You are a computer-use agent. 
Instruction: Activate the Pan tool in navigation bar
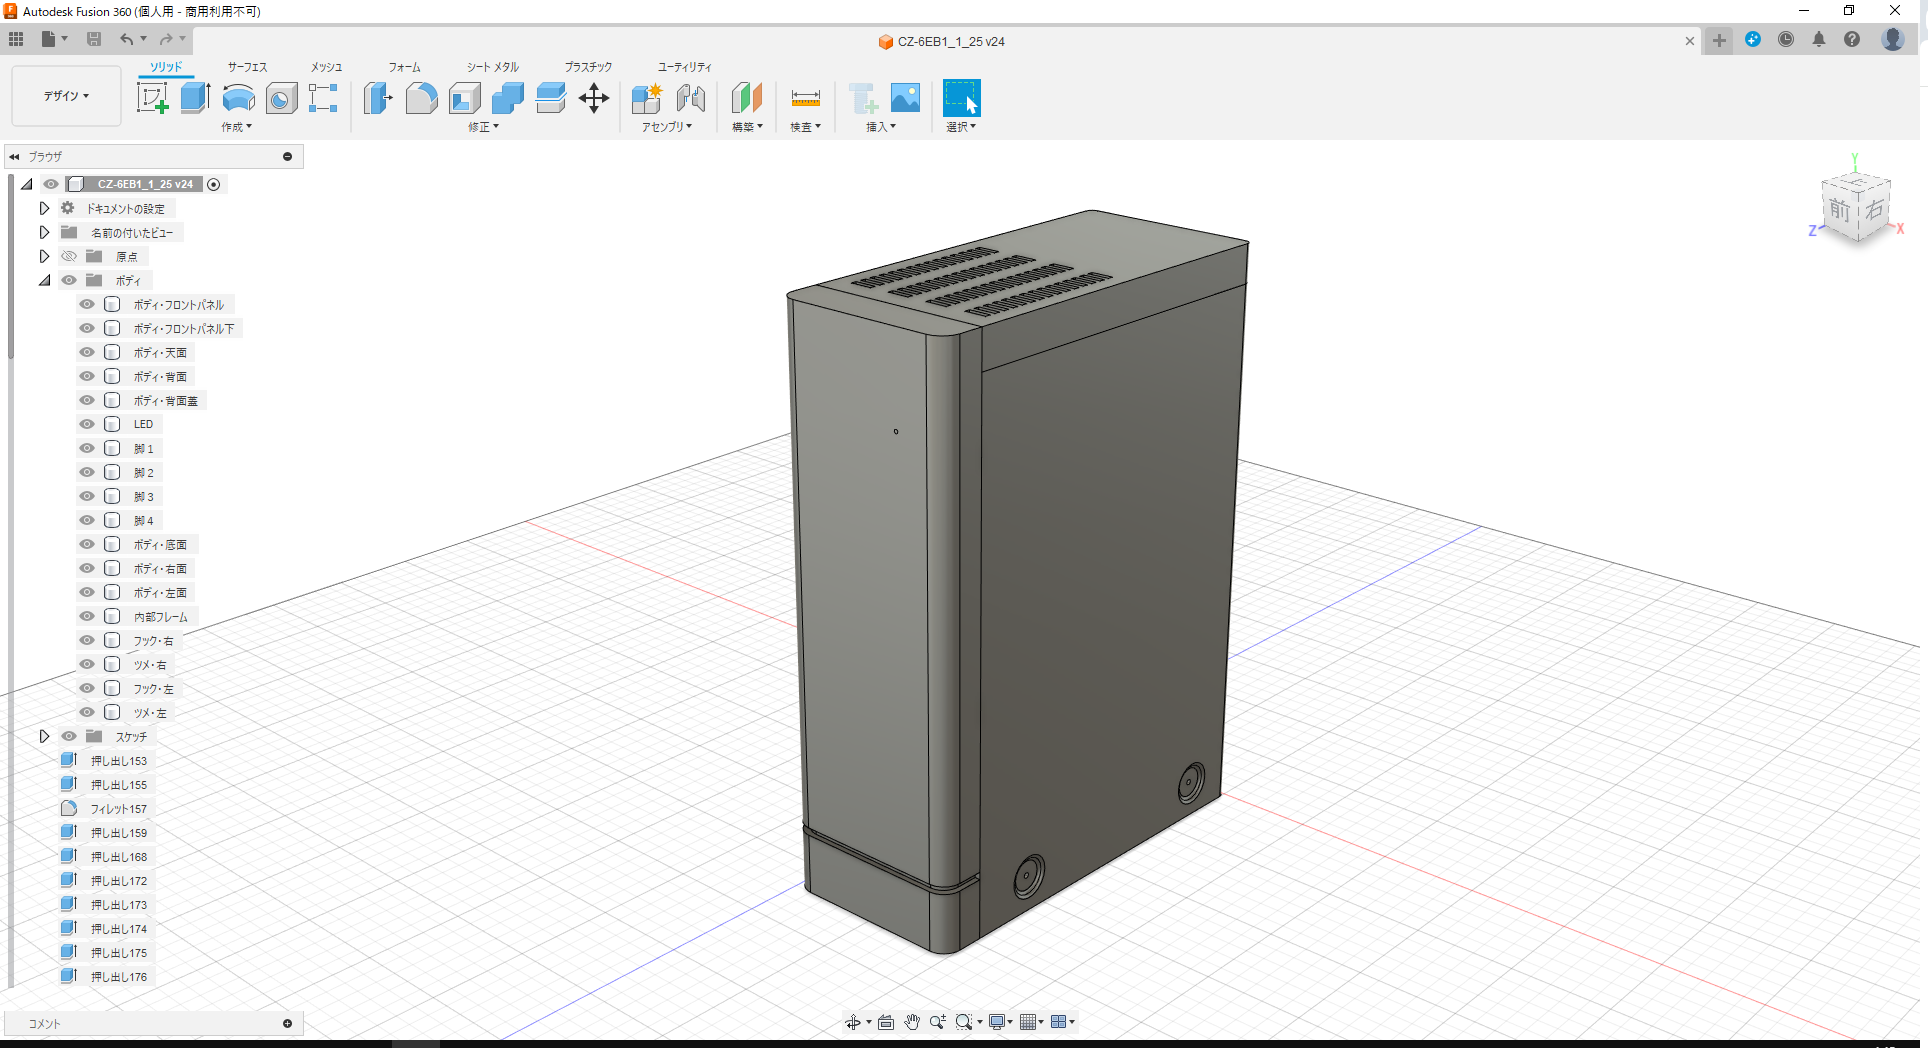click(911, 1021)
